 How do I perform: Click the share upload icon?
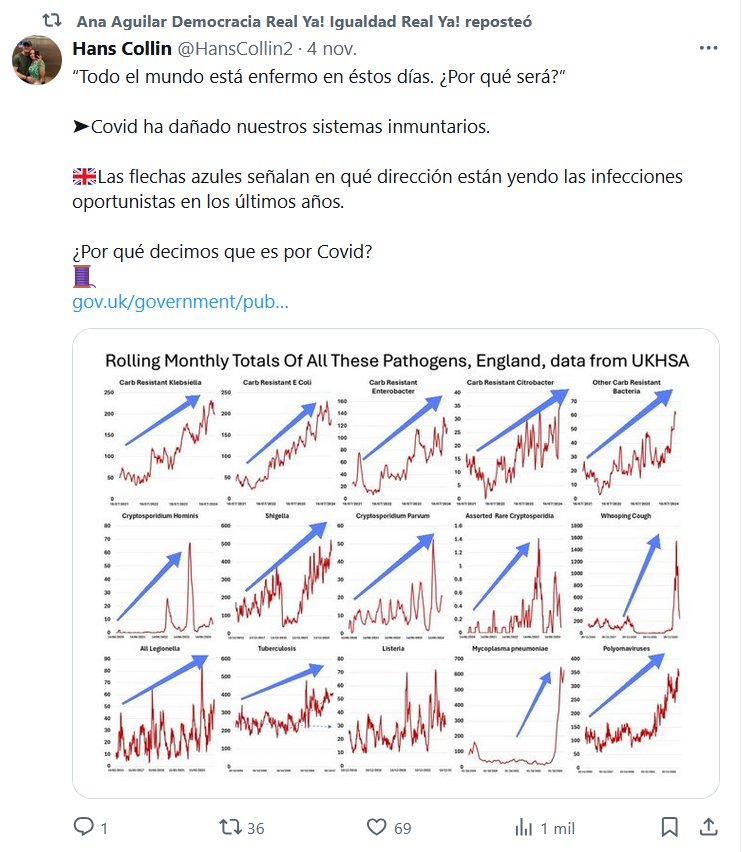708,827
